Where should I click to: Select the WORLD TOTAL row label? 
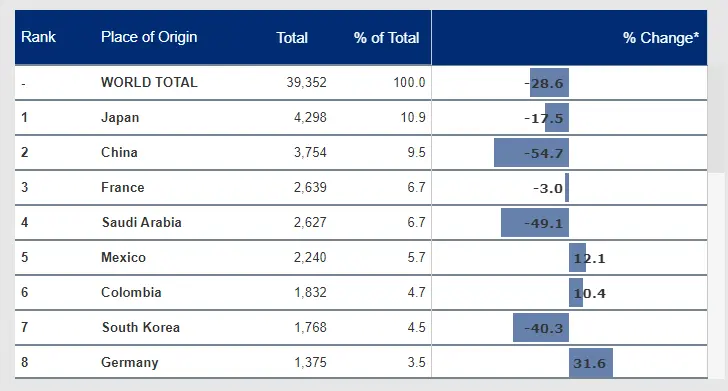(x=149, y=82)
